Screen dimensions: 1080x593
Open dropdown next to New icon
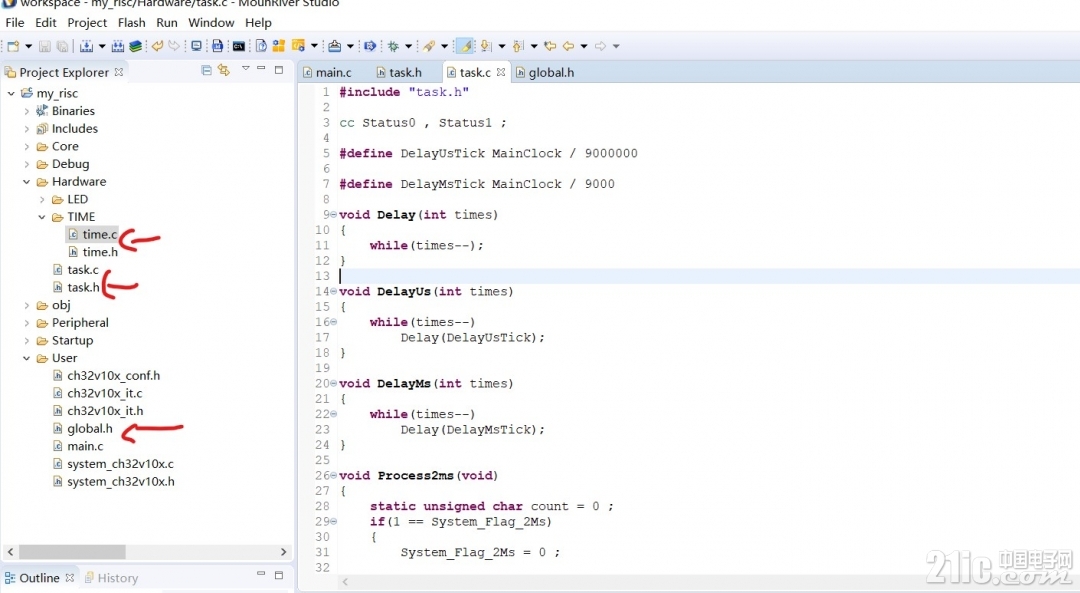[28, 46]
